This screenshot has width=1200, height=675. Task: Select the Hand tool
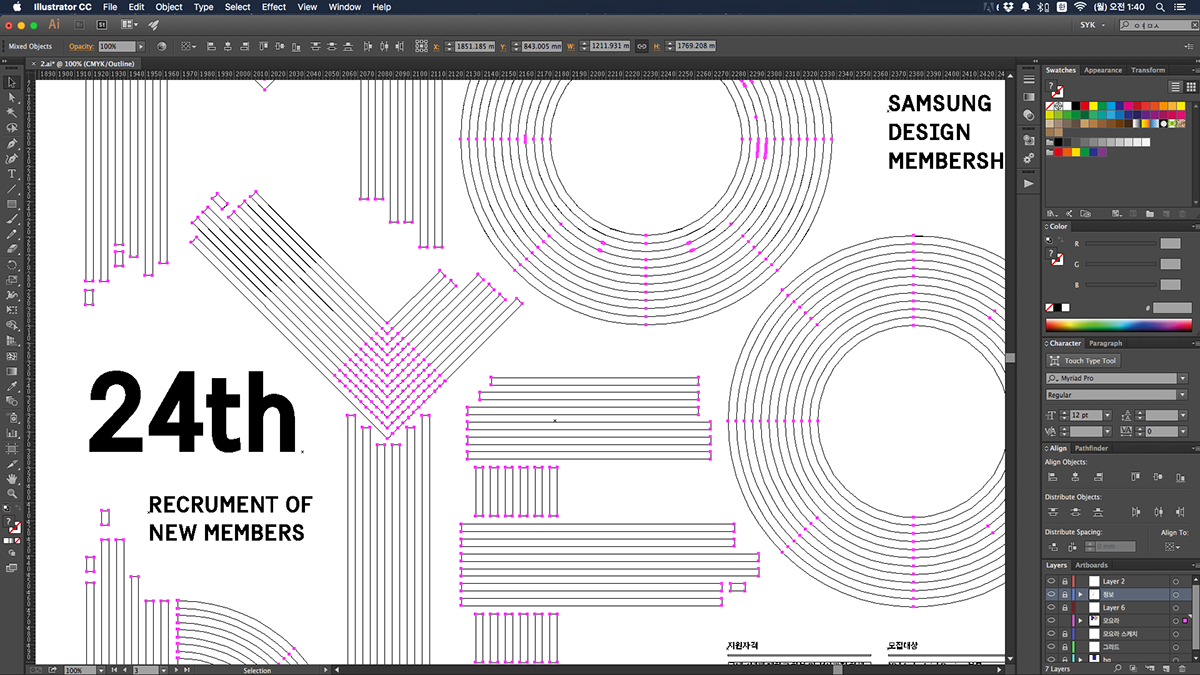[12, 478]
